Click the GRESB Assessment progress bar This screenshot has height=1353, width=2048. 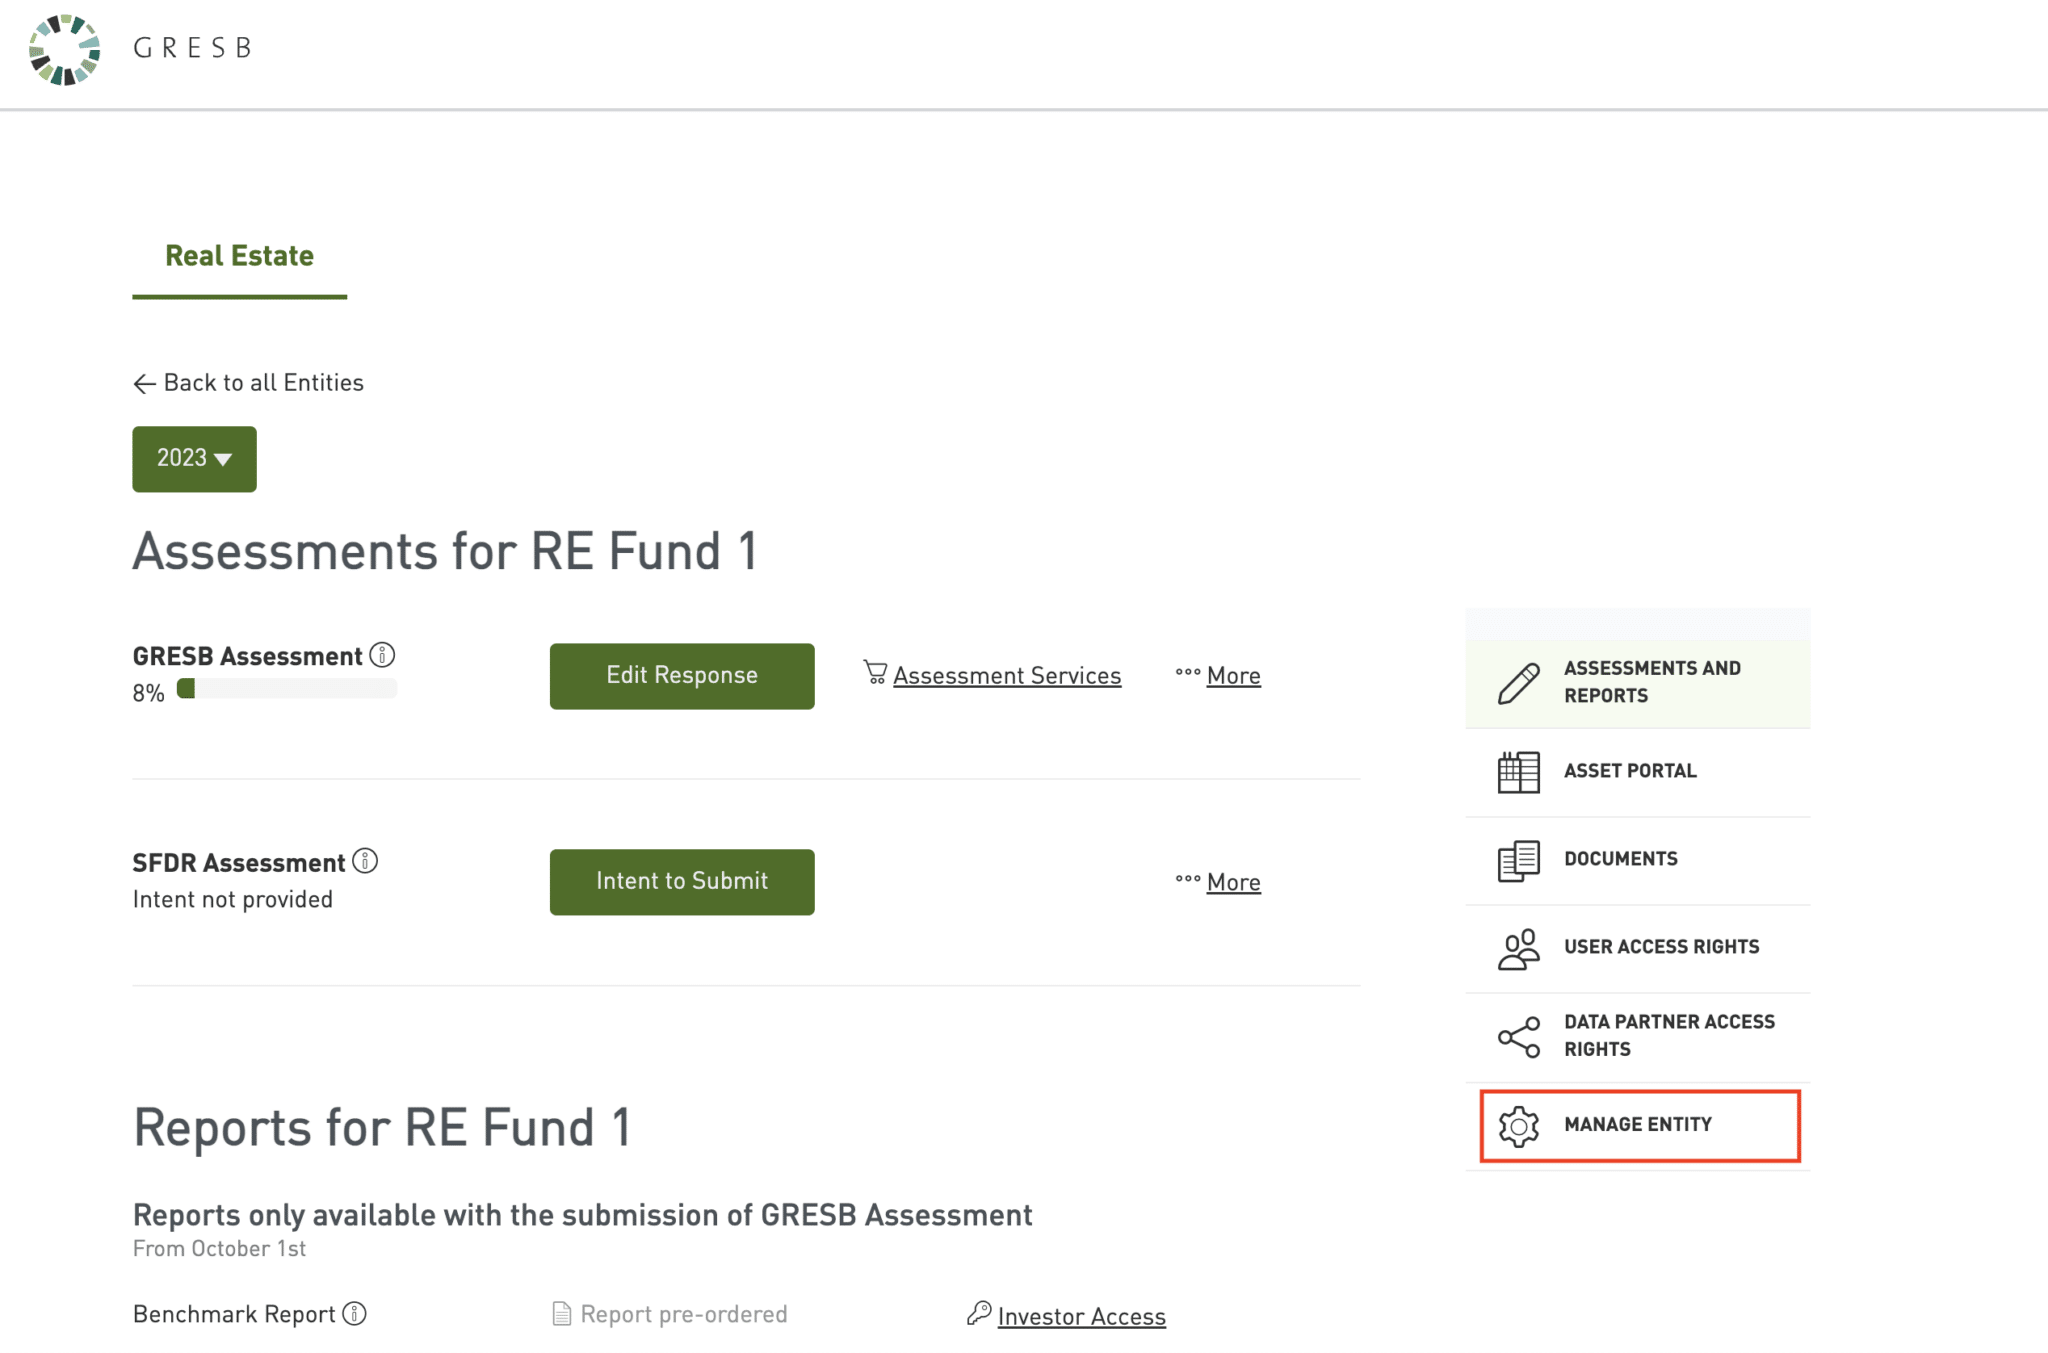pos(286,689)
